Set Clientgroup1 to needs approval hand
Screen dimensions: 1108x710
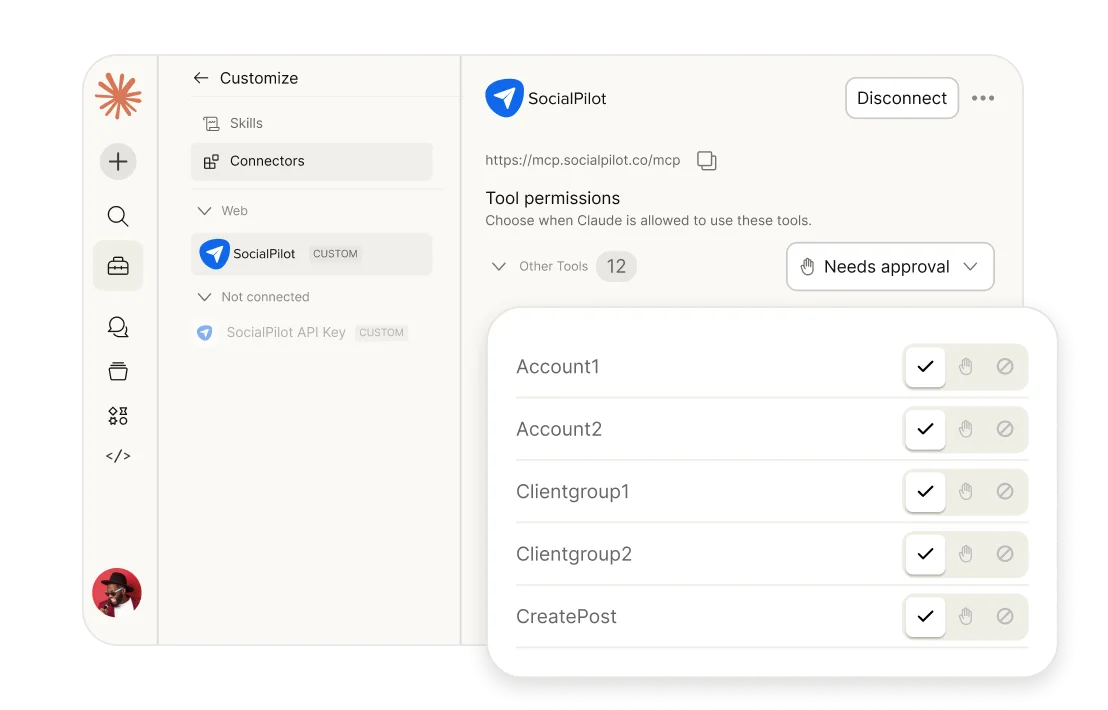point(965,491)
